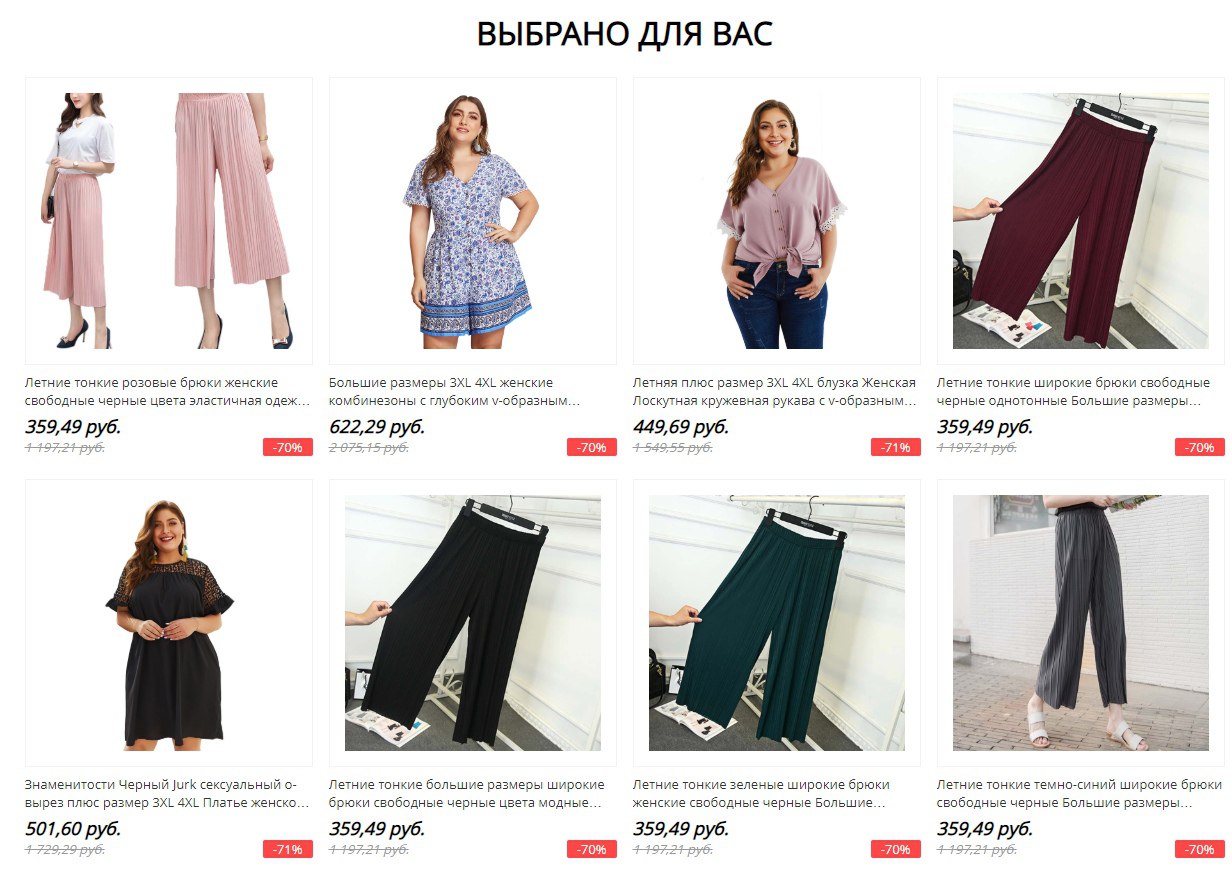Open the dark green wide pants image
1232x870 pixels.
coord(777,623)
